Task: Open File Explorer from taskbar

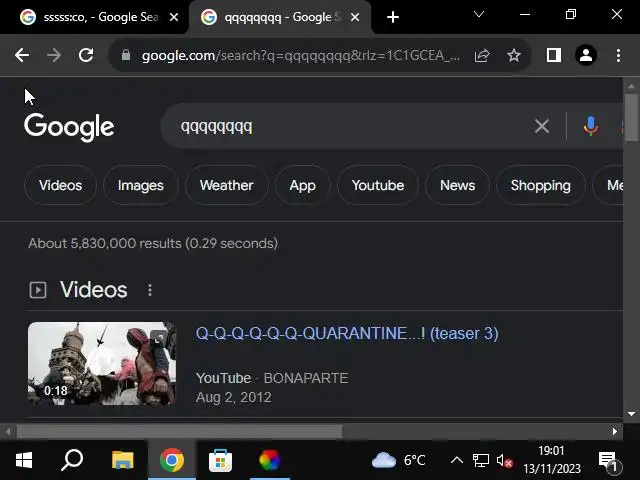Action: click(122, 460)
